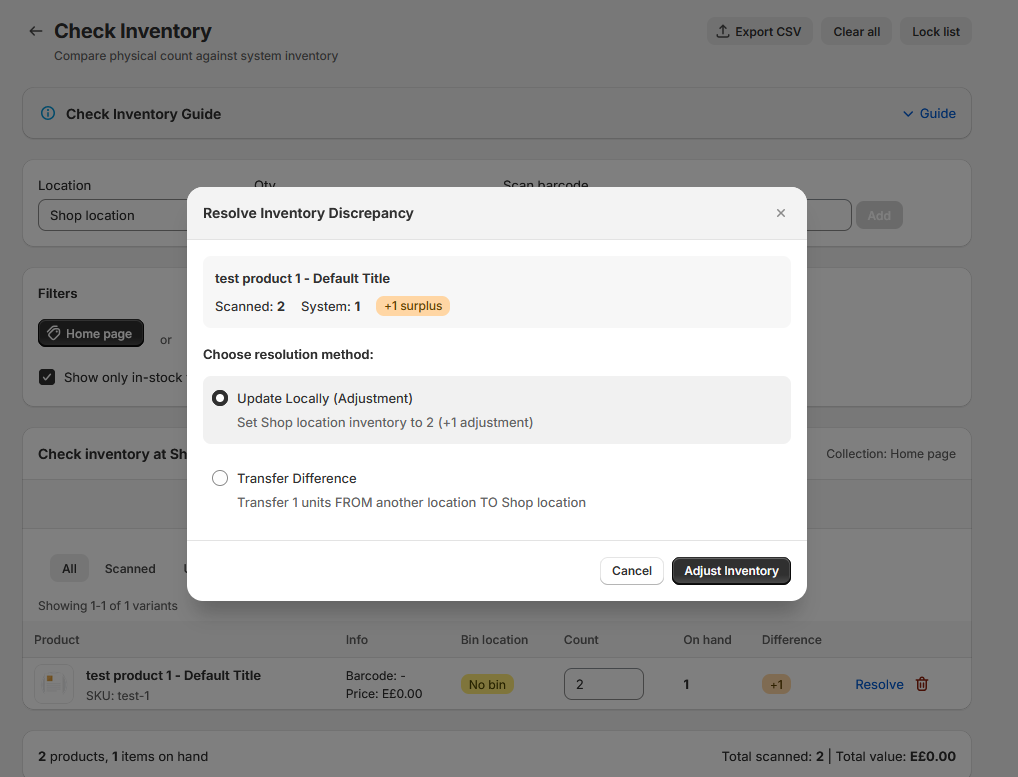Click the Difference column header
Image resolution: width=1018 pixels, height=777 pixels.
(x=791, y=639)
